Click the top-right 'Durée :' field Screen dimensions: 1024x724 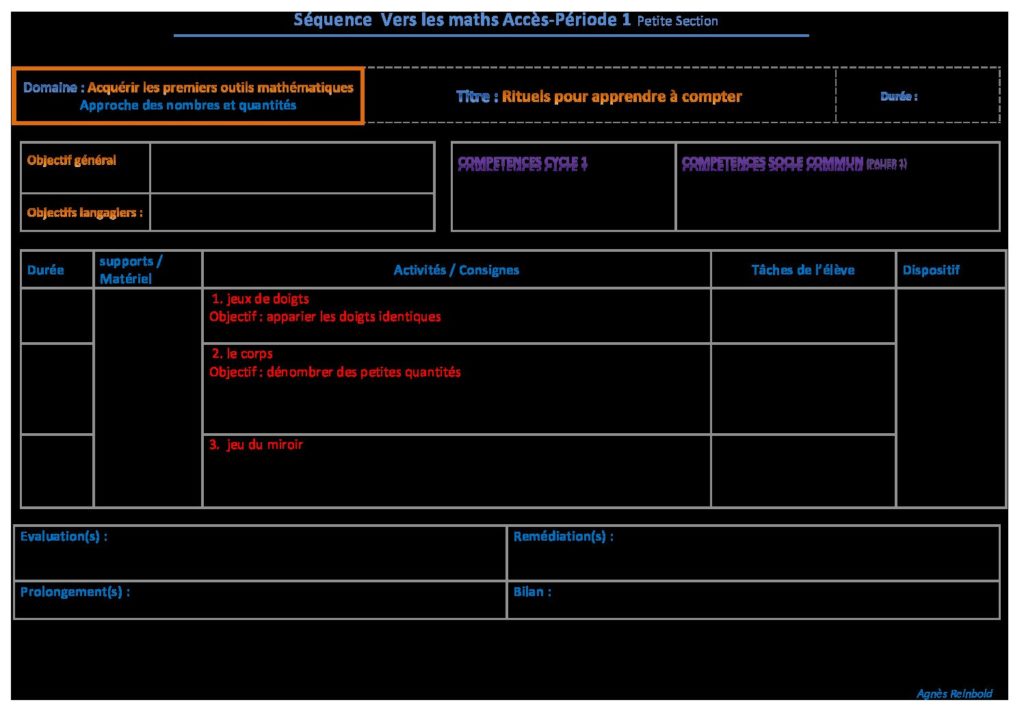point(898,97)
